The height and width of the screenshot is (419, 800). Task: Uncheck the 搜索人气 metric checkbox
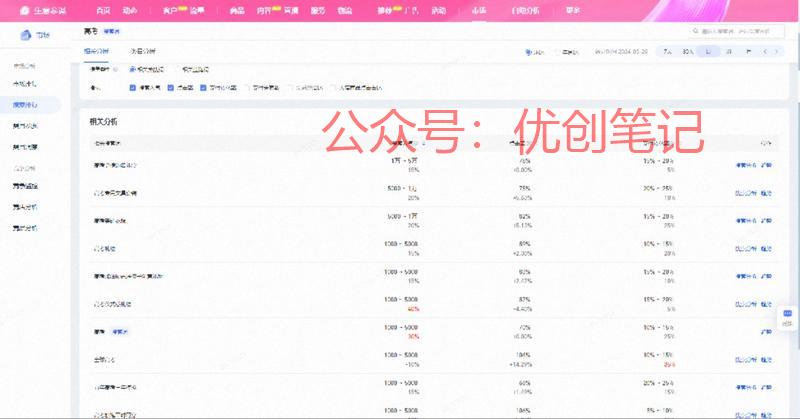click(133, 88)
